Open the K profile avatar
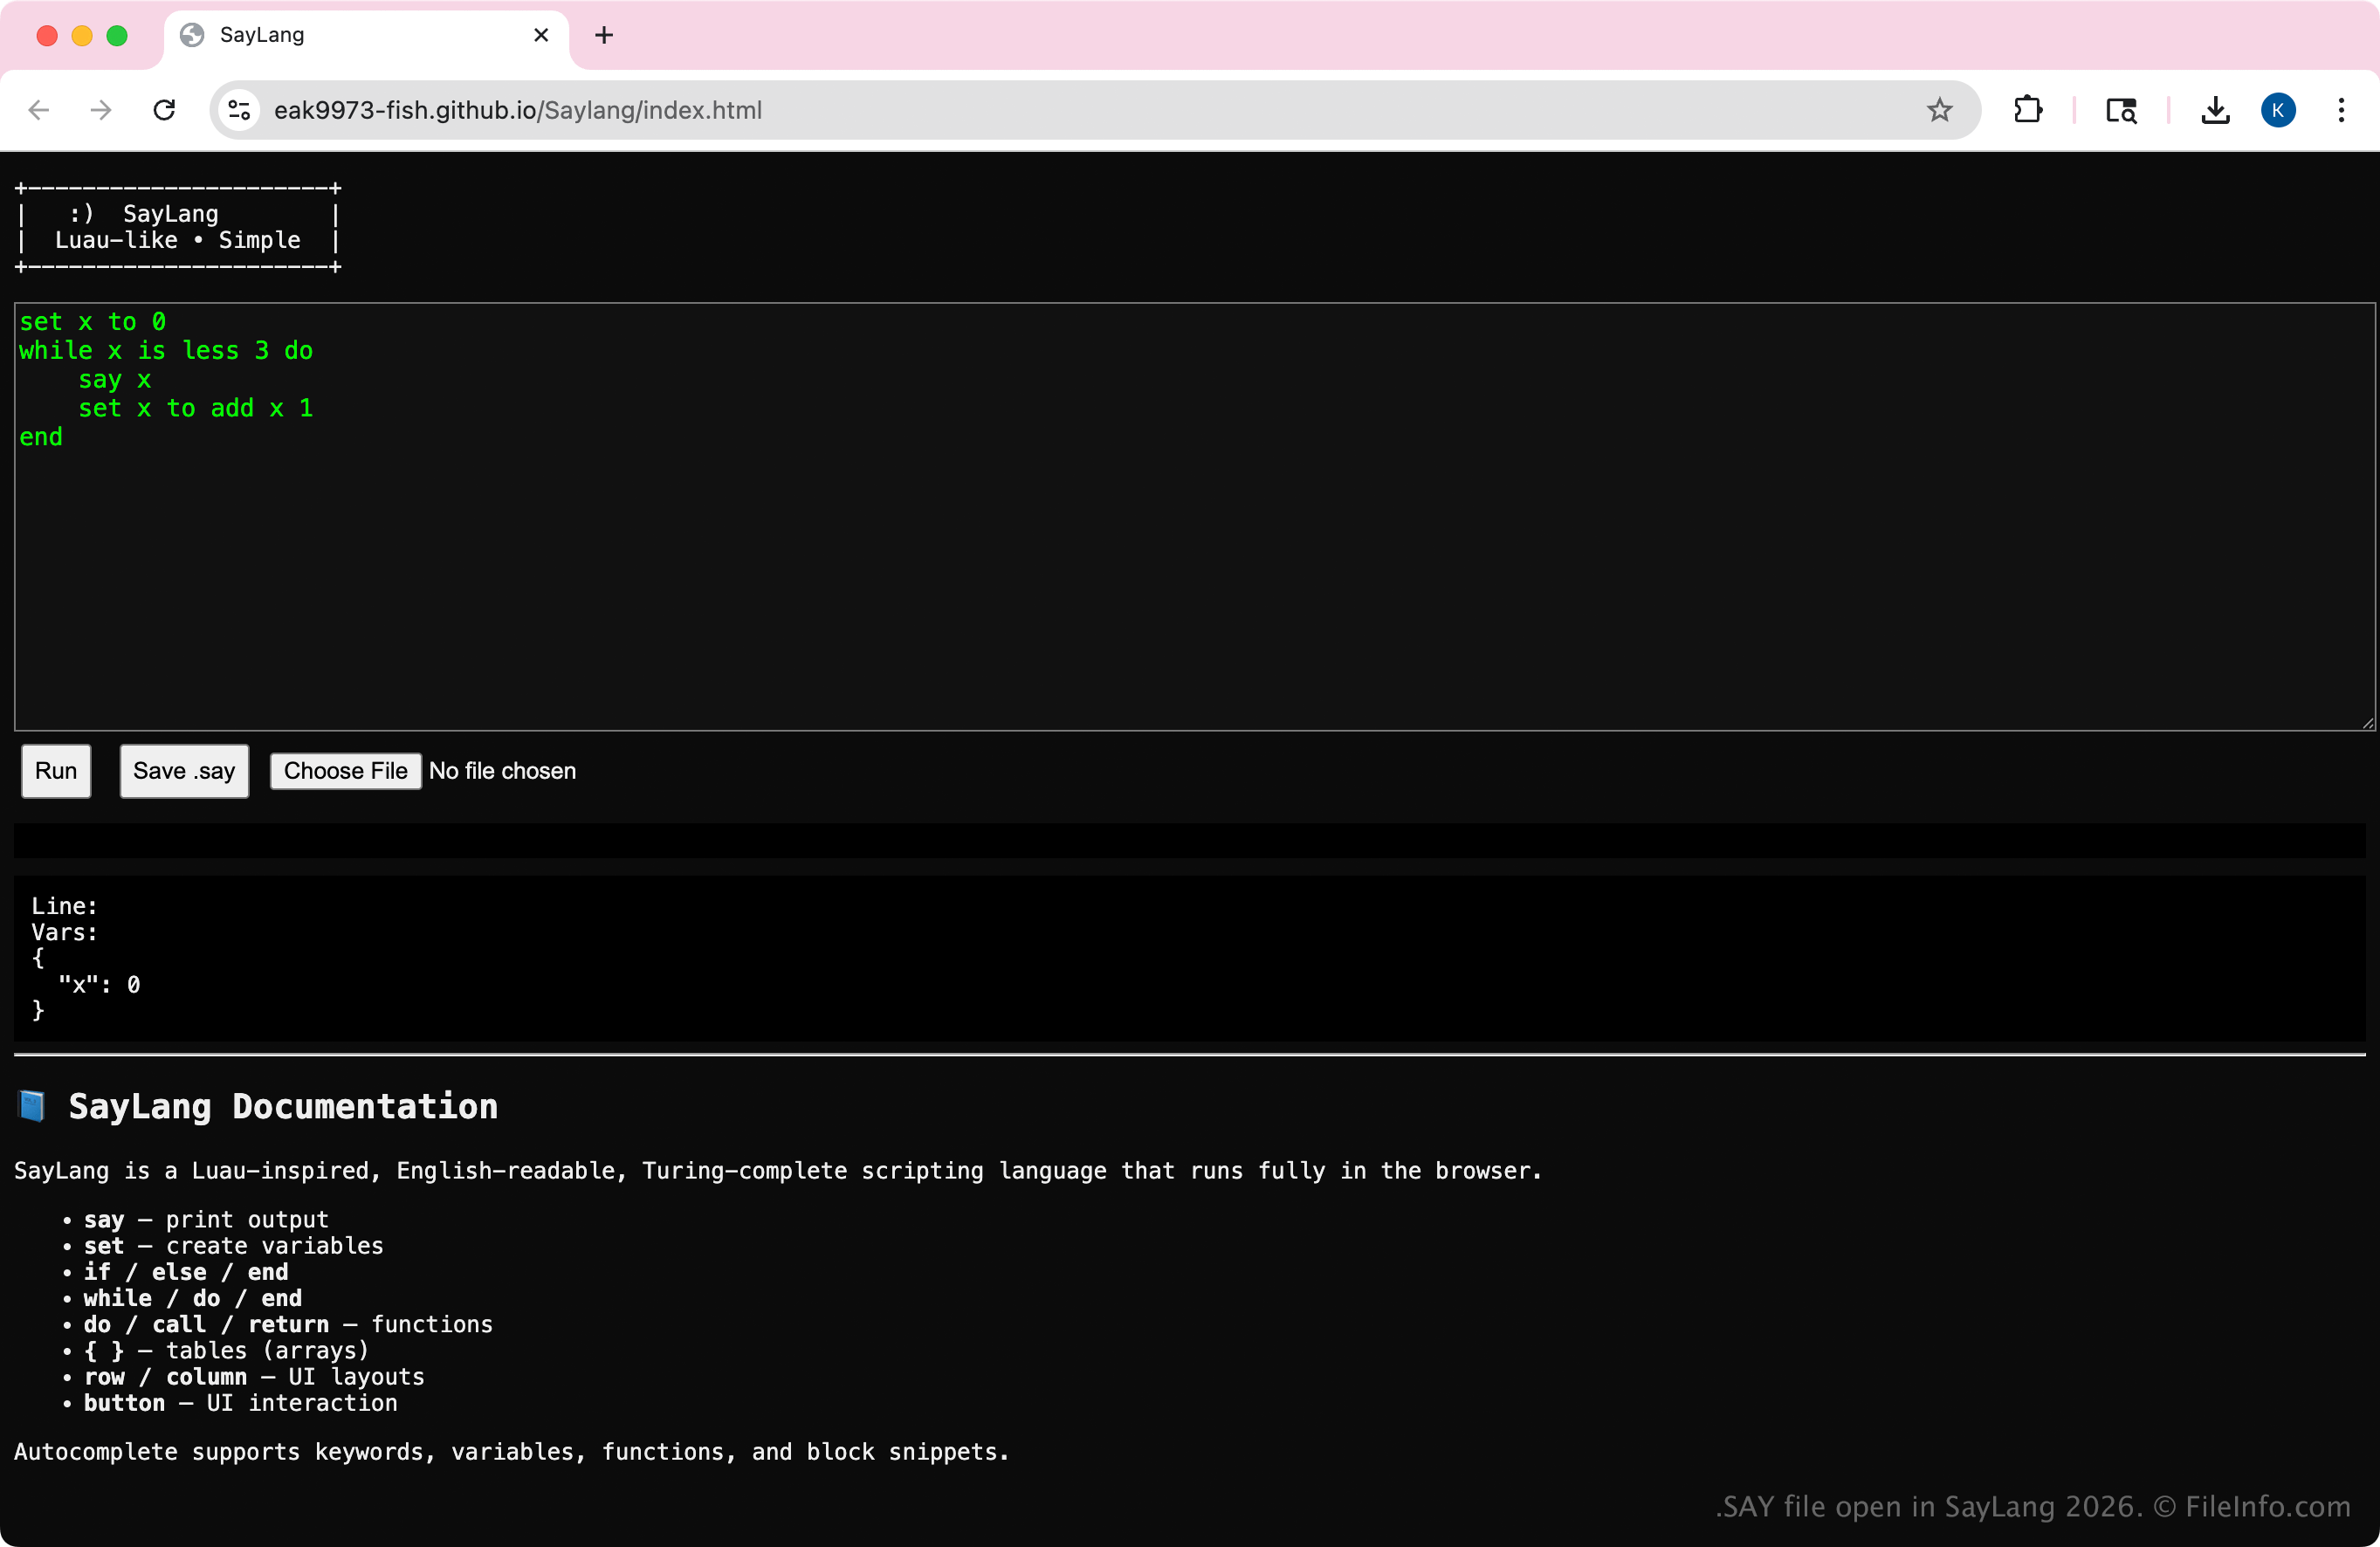Image resolution: width=2380 pixels, height=1547 pixels. click(x=2278, y=110)
